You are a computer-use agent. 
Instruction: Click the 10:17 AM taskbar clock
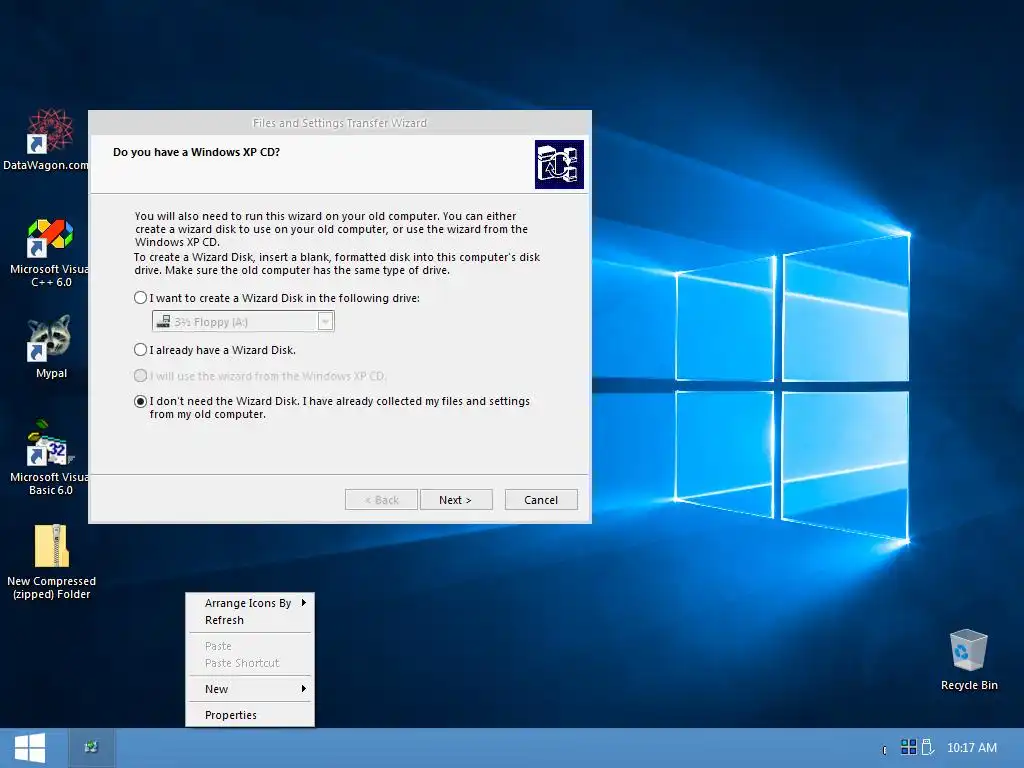coord(972,748)
